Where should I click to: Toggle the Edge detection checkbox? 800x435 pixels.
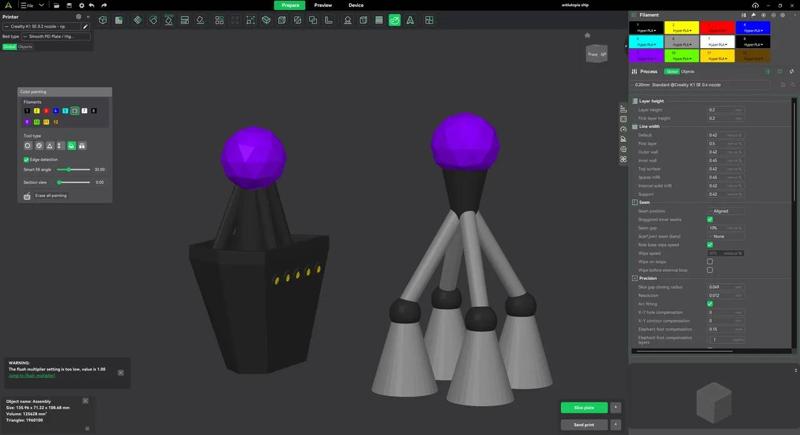pos(26,160)
